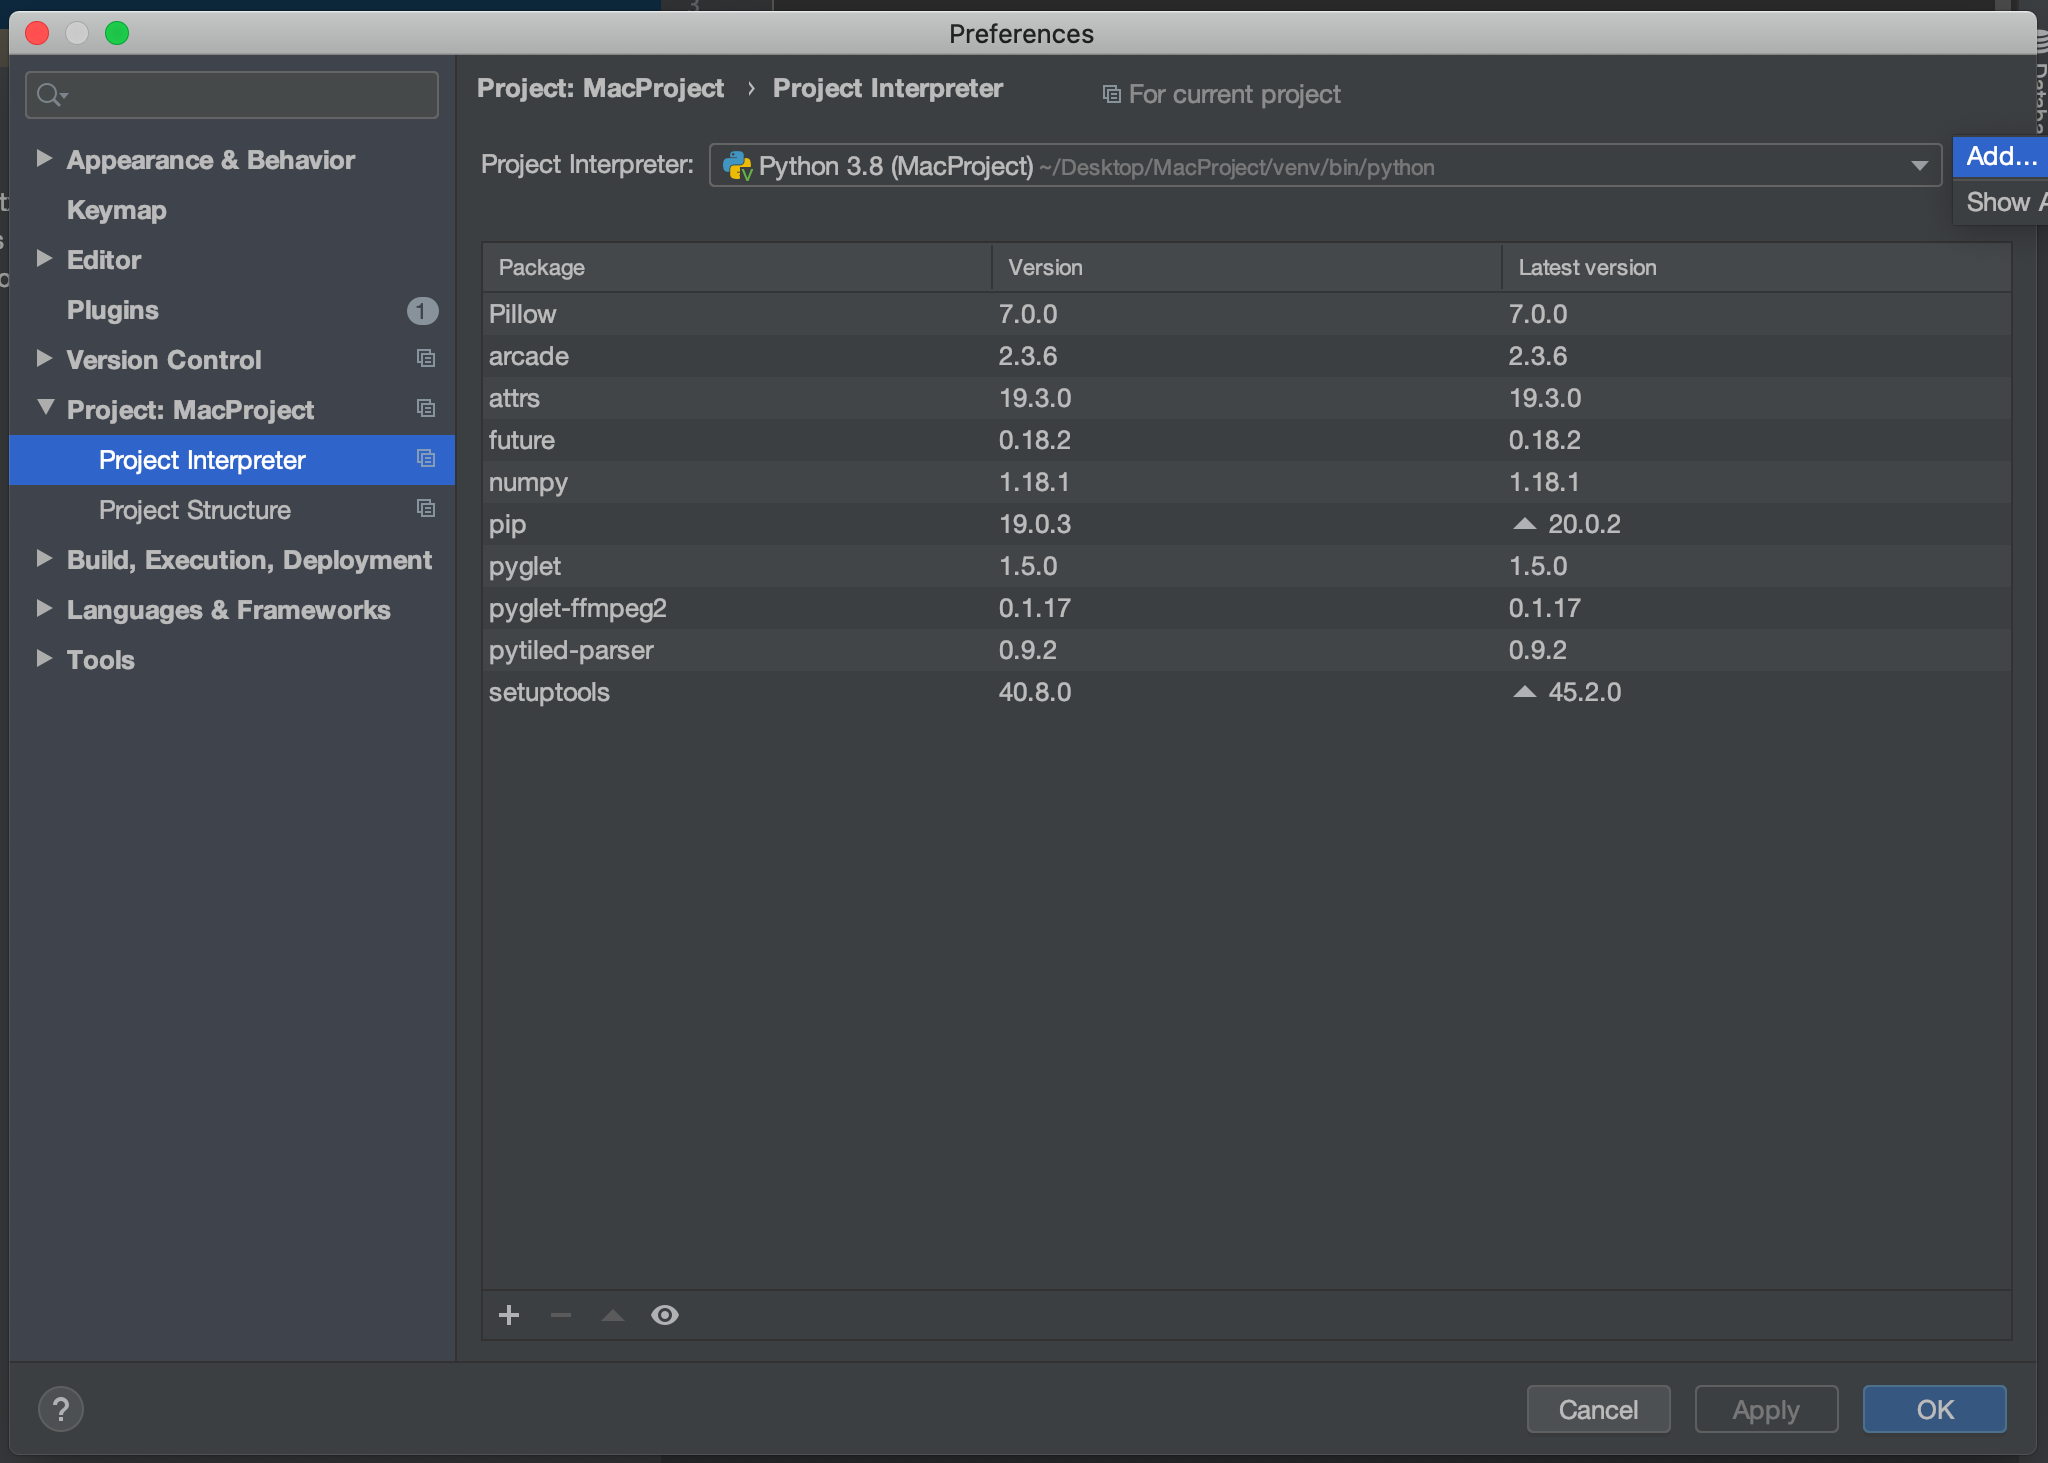Open the help question mark button

pyautogui.click(x=61, y=1409)
